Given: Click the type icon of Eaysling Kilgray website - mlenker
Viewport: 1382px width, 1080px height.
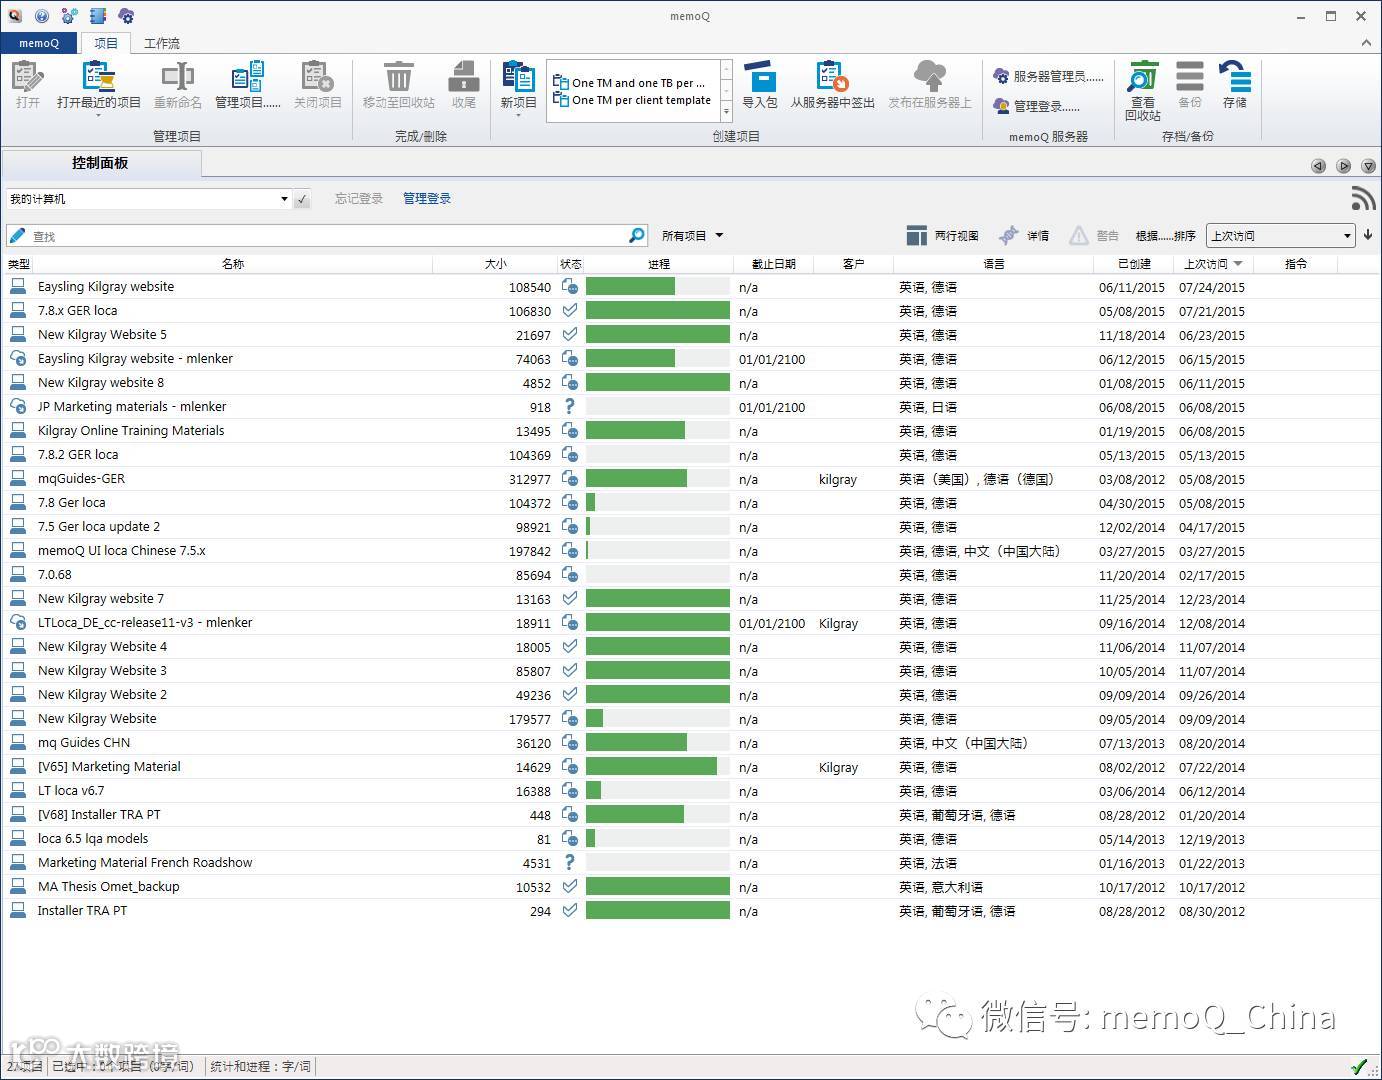Looking at the screenshot, I should 18,358.
